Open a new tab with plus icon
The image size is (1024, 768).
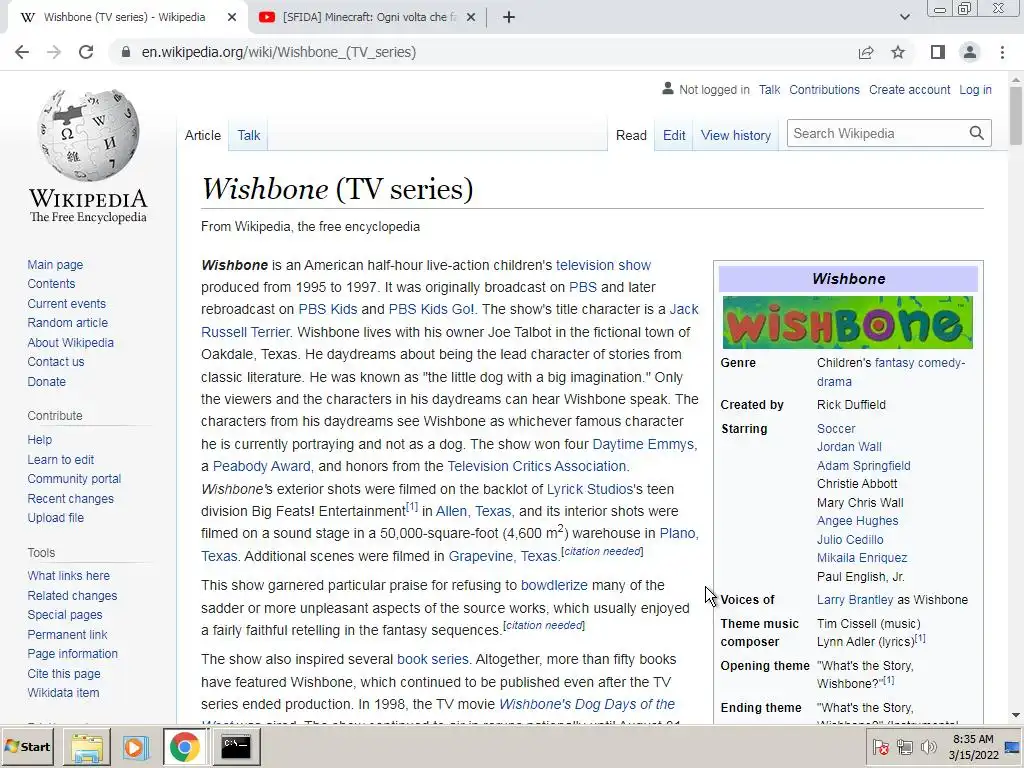pyautogui.click(x=509, y=18)
